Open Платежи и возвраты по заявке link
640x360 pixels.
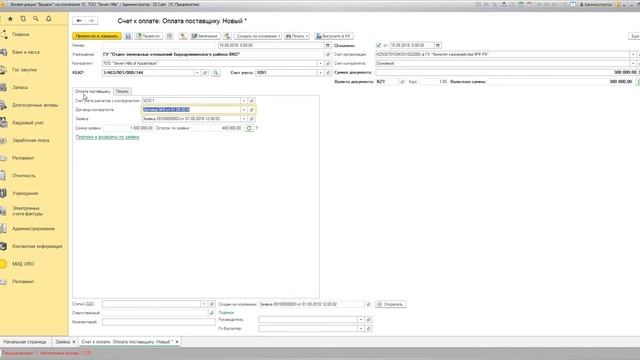click(x=107, y=137)
